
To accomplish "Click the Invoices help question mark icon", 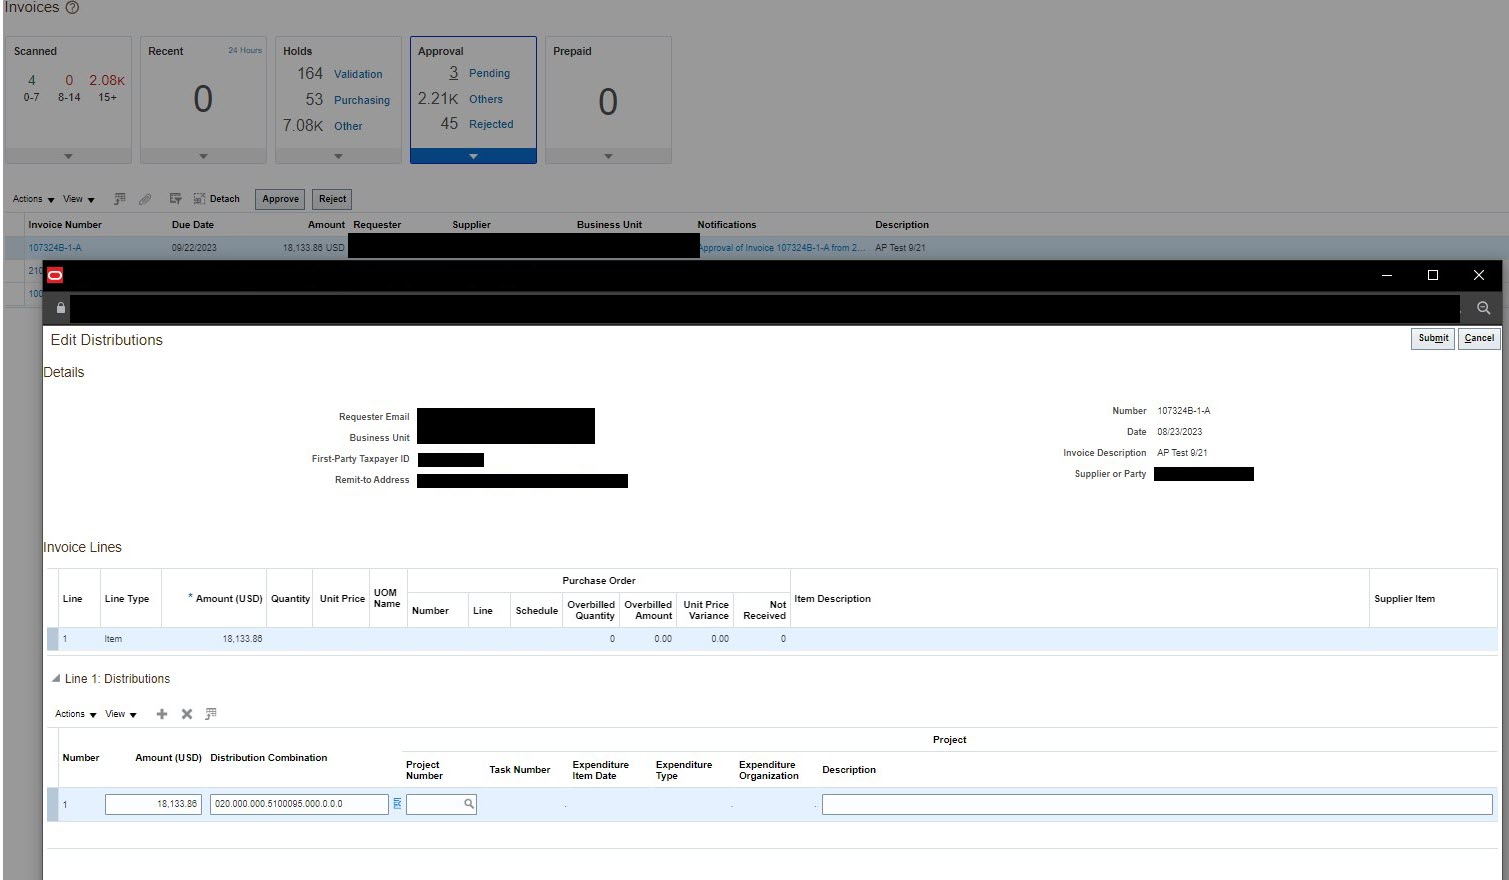I will tap(72, 8).
